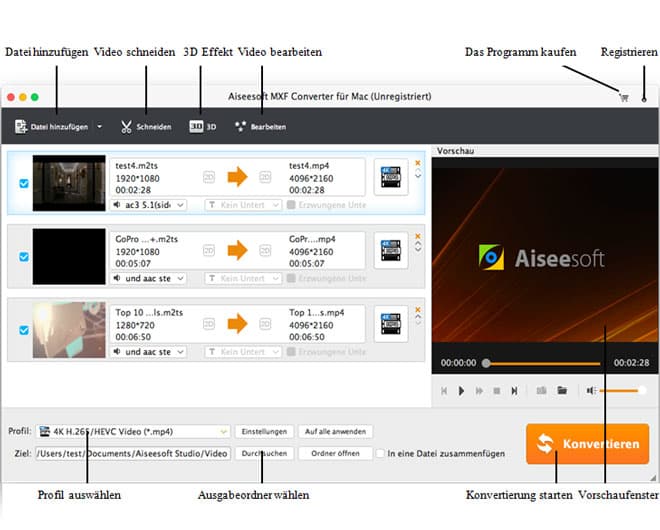Click the Konvertieren button

point(587,443)
